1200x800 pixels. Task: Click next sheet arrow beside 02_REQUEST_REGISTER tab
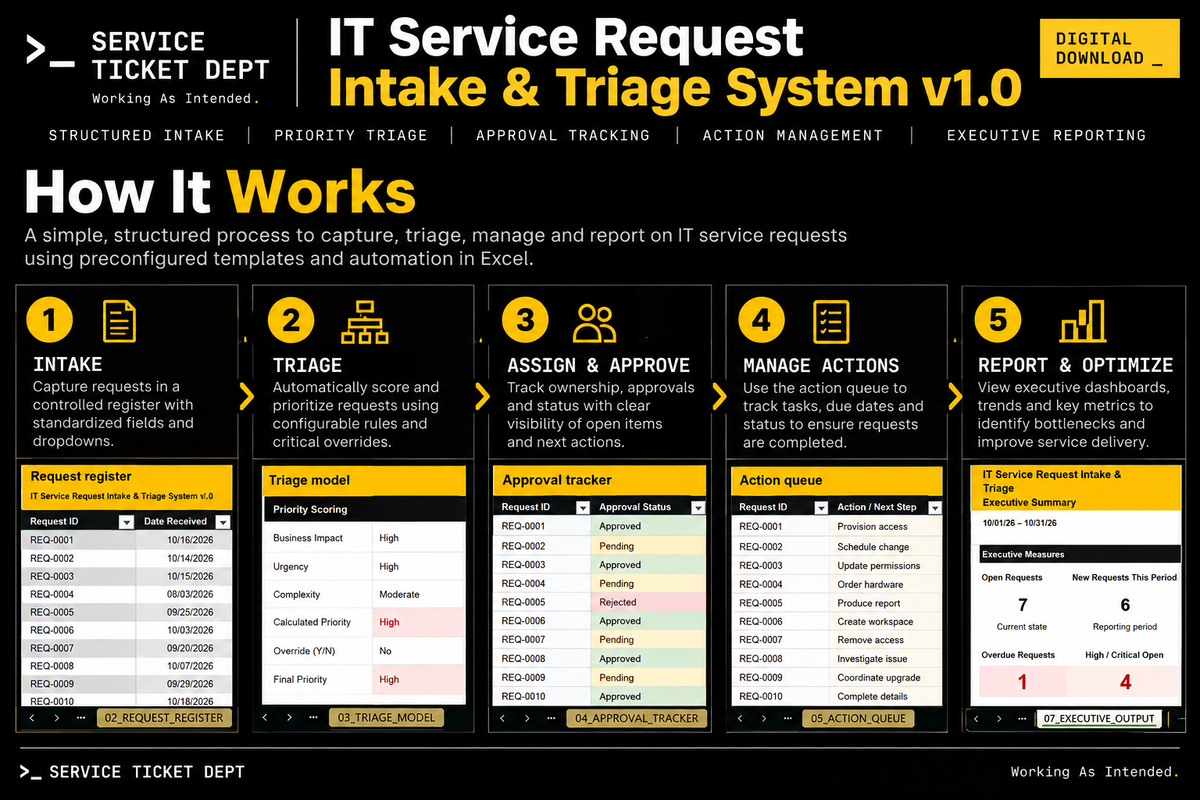[56, 718]
